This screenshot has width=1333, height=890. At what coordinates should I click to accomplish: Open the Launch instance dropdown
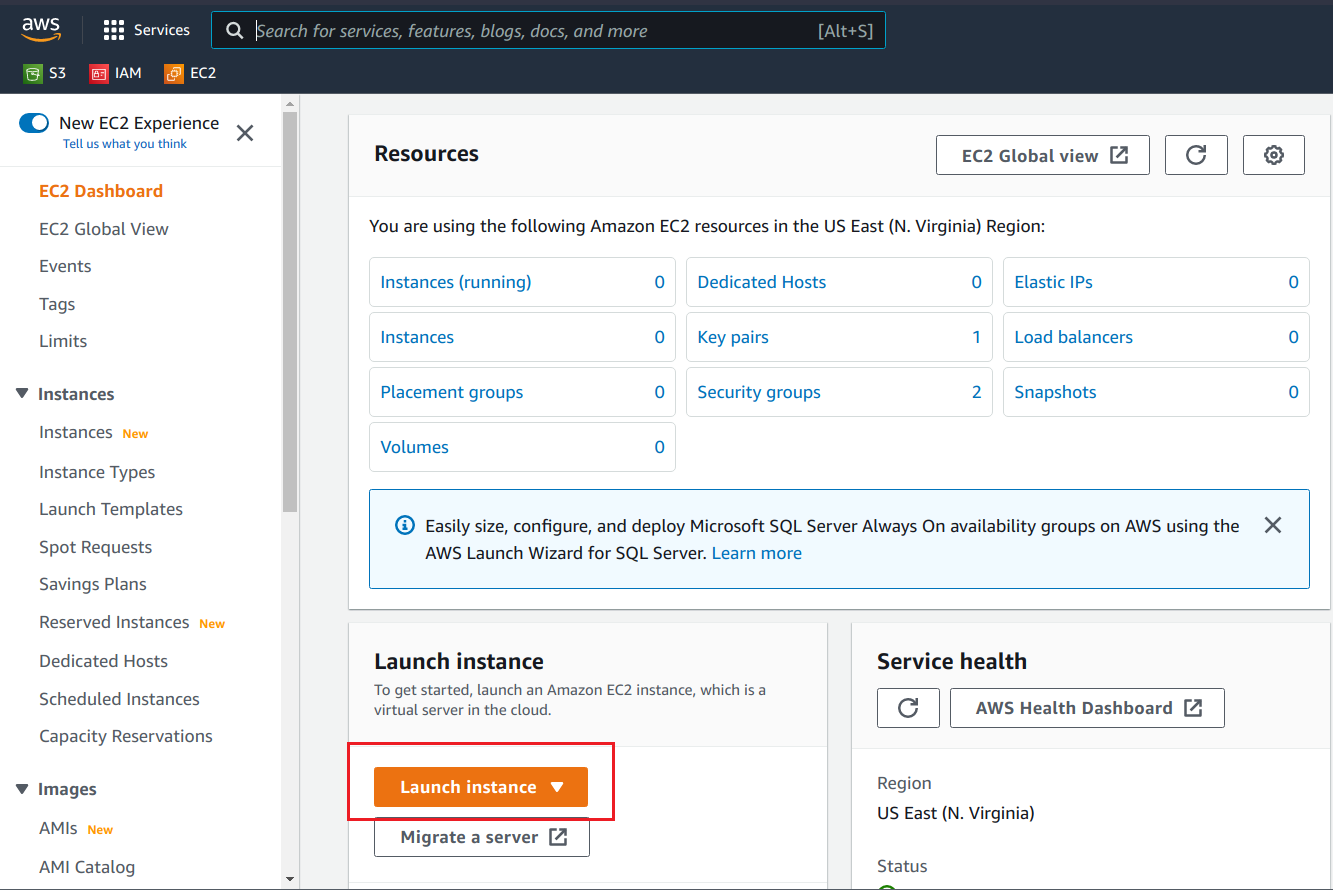481,787
